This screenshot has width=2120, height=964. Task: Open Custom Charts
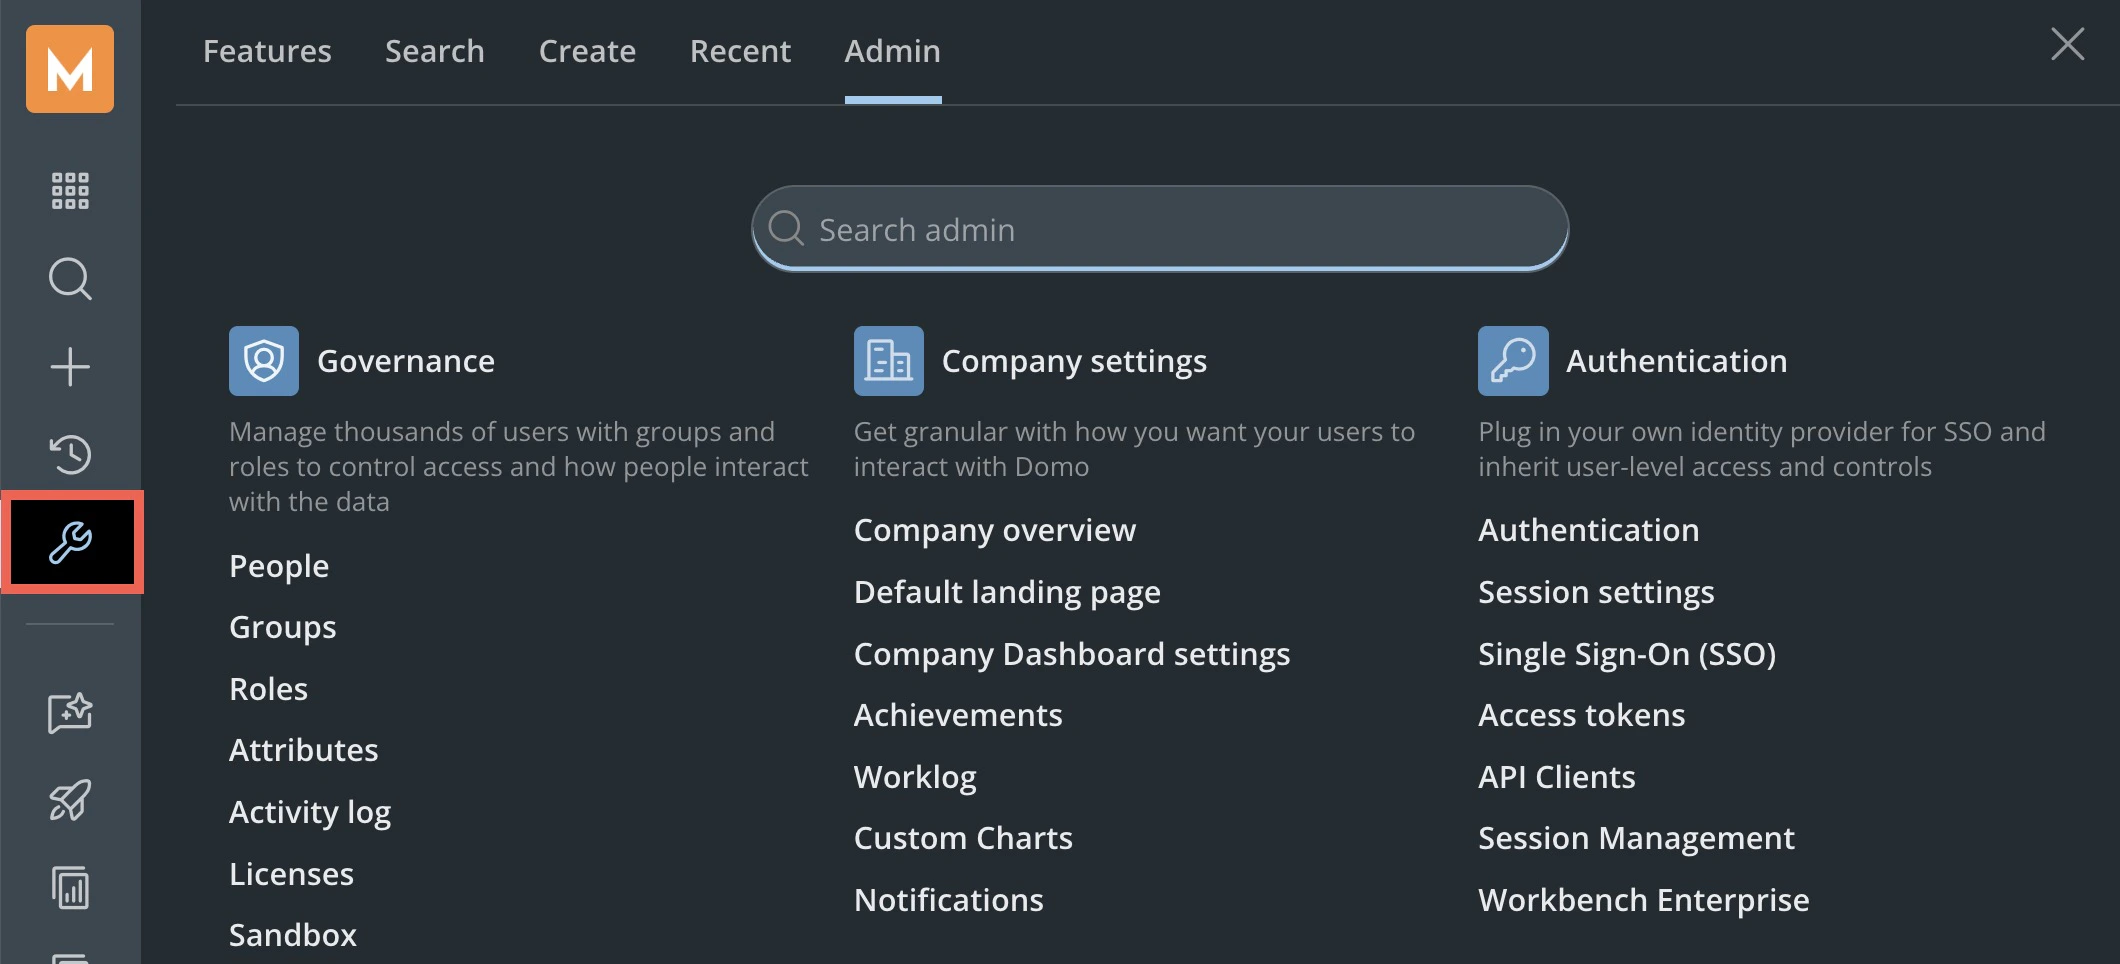(x=963, y=838)
